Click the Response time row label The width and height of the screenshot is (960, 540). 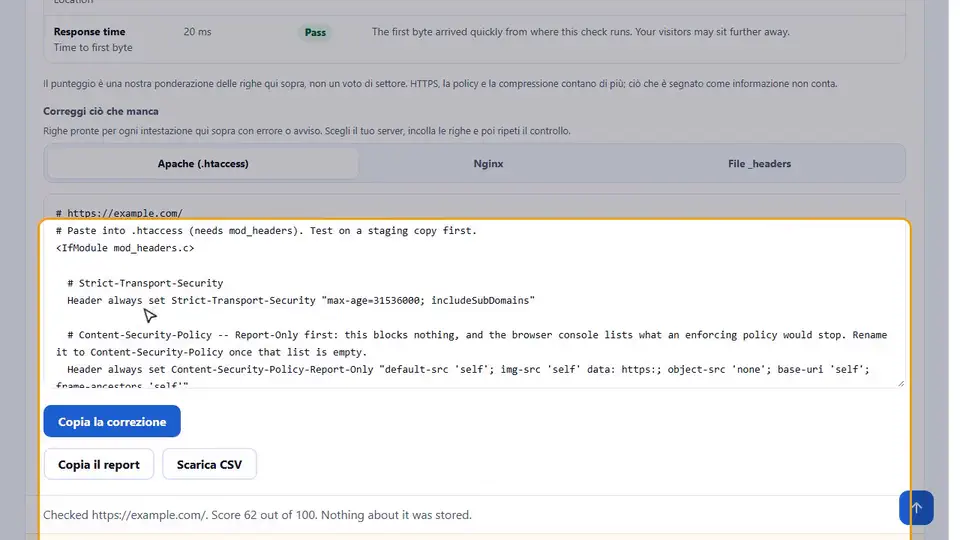point(89,32)
